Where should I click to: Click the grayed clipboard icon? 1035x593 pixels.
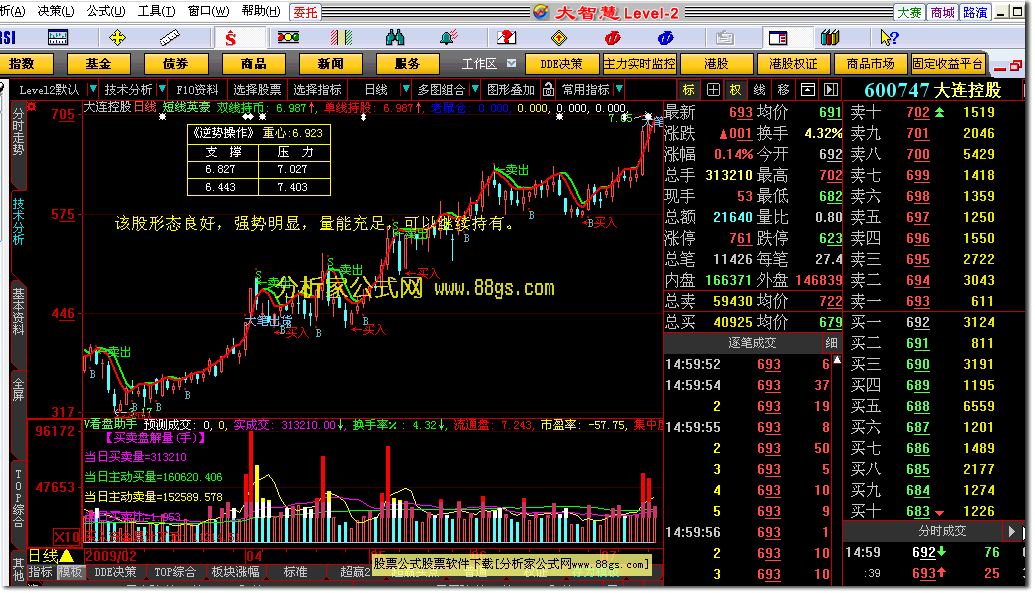tap(725, 38)
